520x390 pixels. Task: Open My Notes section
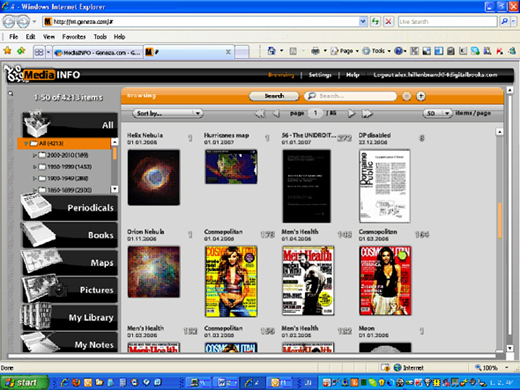(x=70, y=342)
